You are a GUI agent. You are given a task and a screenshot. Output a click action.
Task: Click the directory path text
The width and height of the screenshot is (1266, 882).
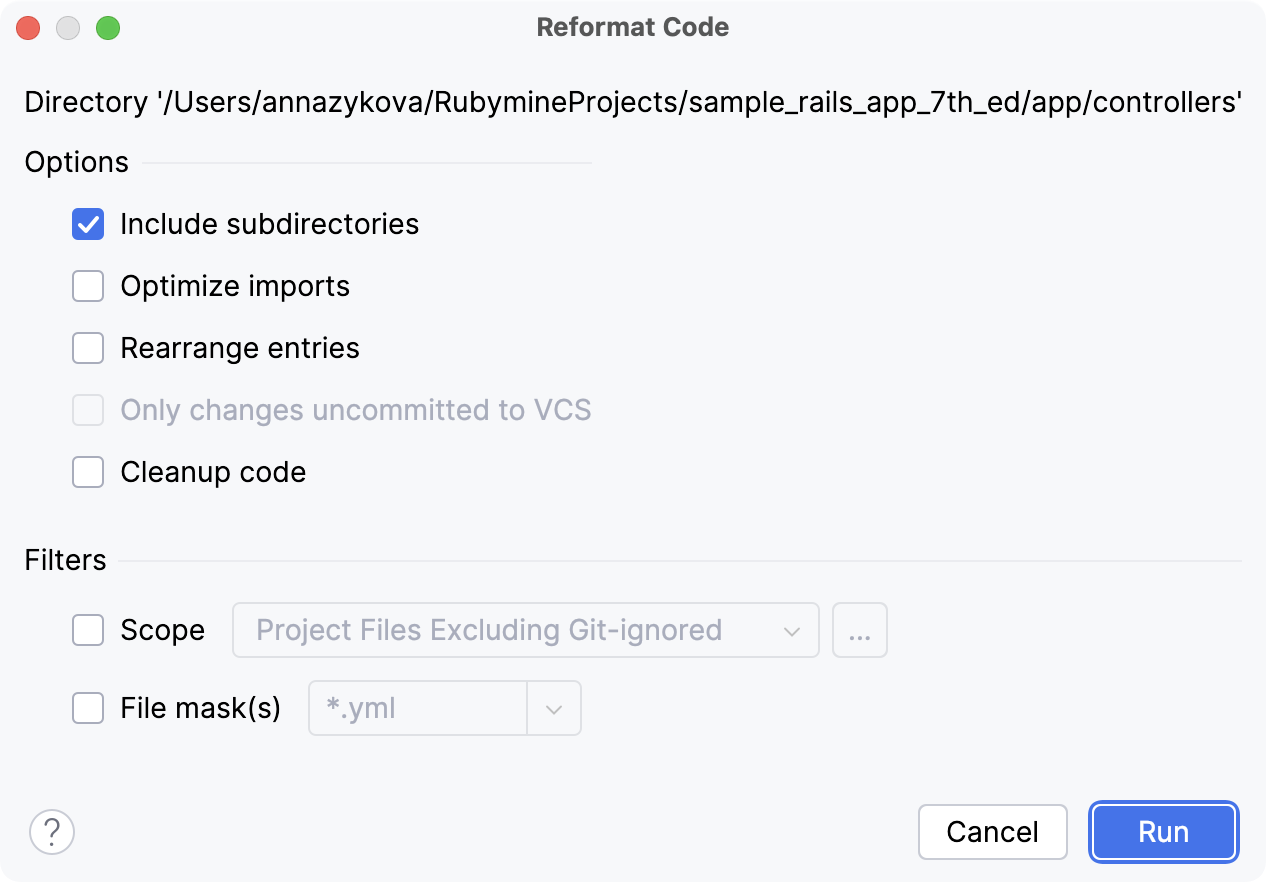[632, 102]
